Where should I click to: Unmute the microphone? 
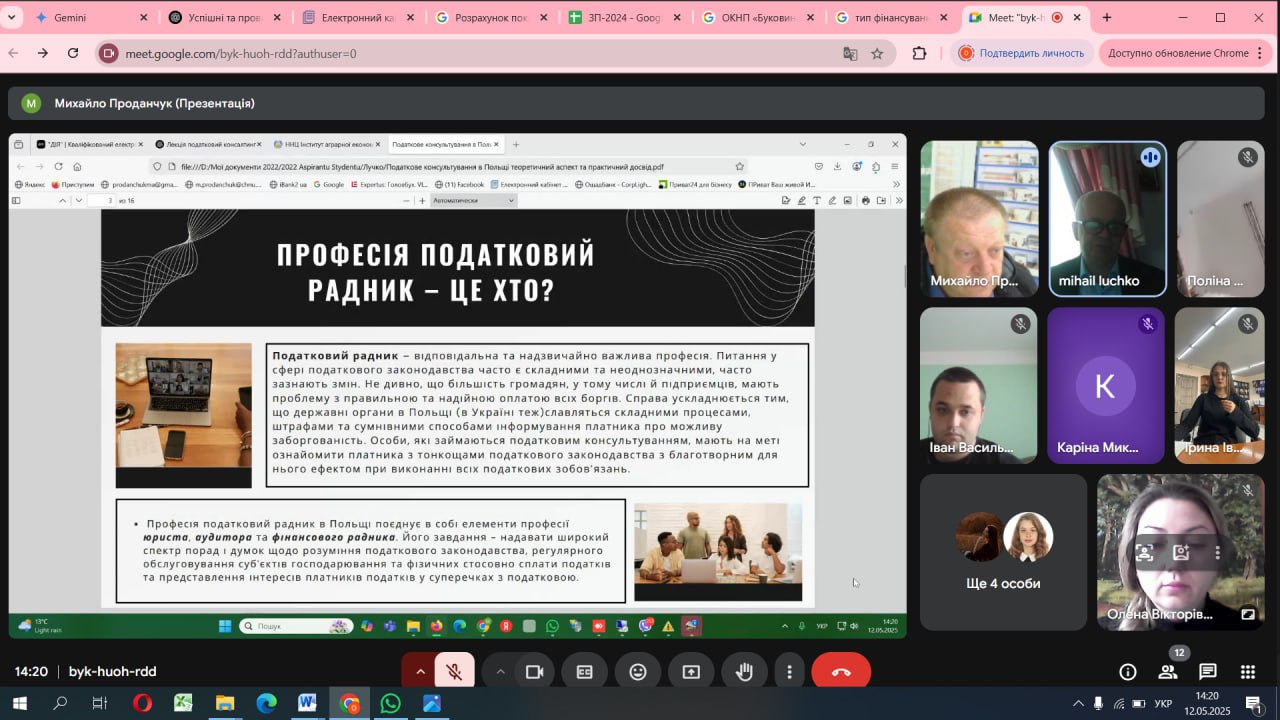(454, 672)
